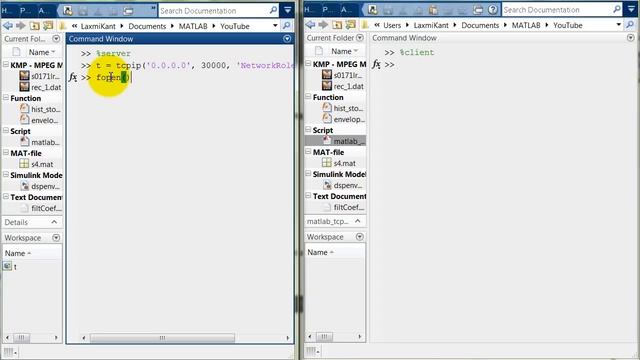The height and width of the screenshot is (360, 640).
Task: Click switch windows icon in left window toolbar
Action: tap(128, 11)
